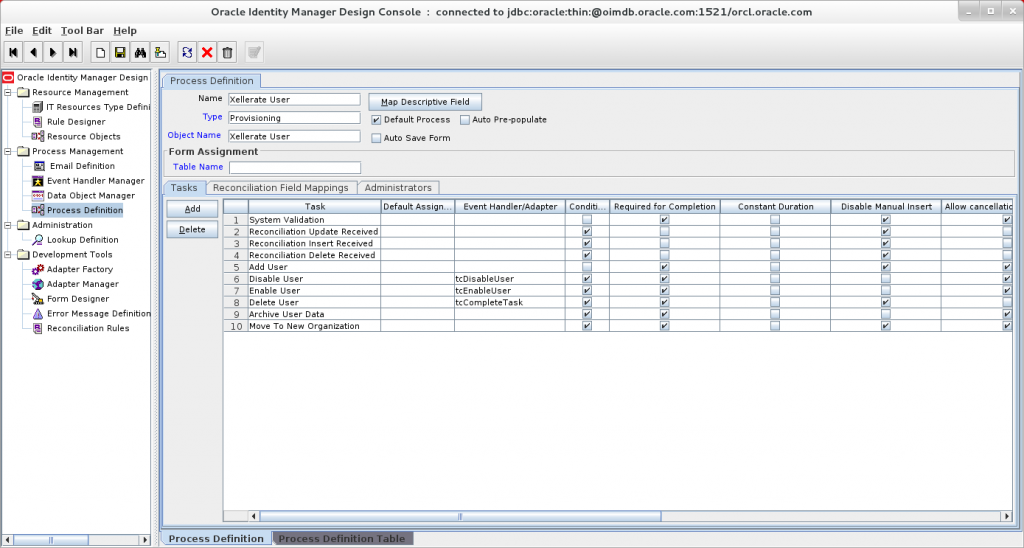Image resolution: width=1024 pixels, height=548 pixels.
Task: Click the Table Name input field
Action: pos(294,168)
